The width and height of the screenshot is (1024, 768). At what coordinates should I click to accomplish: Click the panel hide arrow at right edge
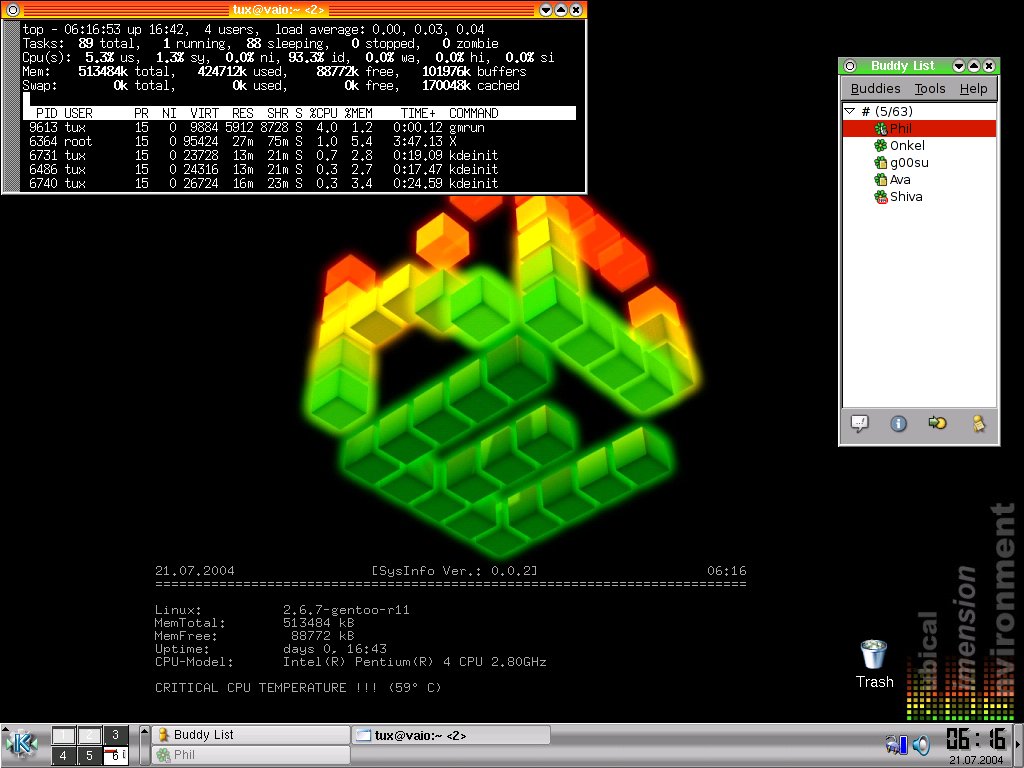click(1018, 744)
